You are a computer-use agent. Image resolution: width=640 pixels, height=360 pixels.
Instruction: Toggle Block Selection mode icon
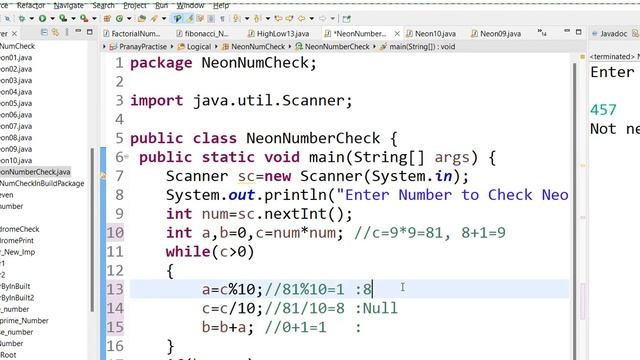(200, 18)
